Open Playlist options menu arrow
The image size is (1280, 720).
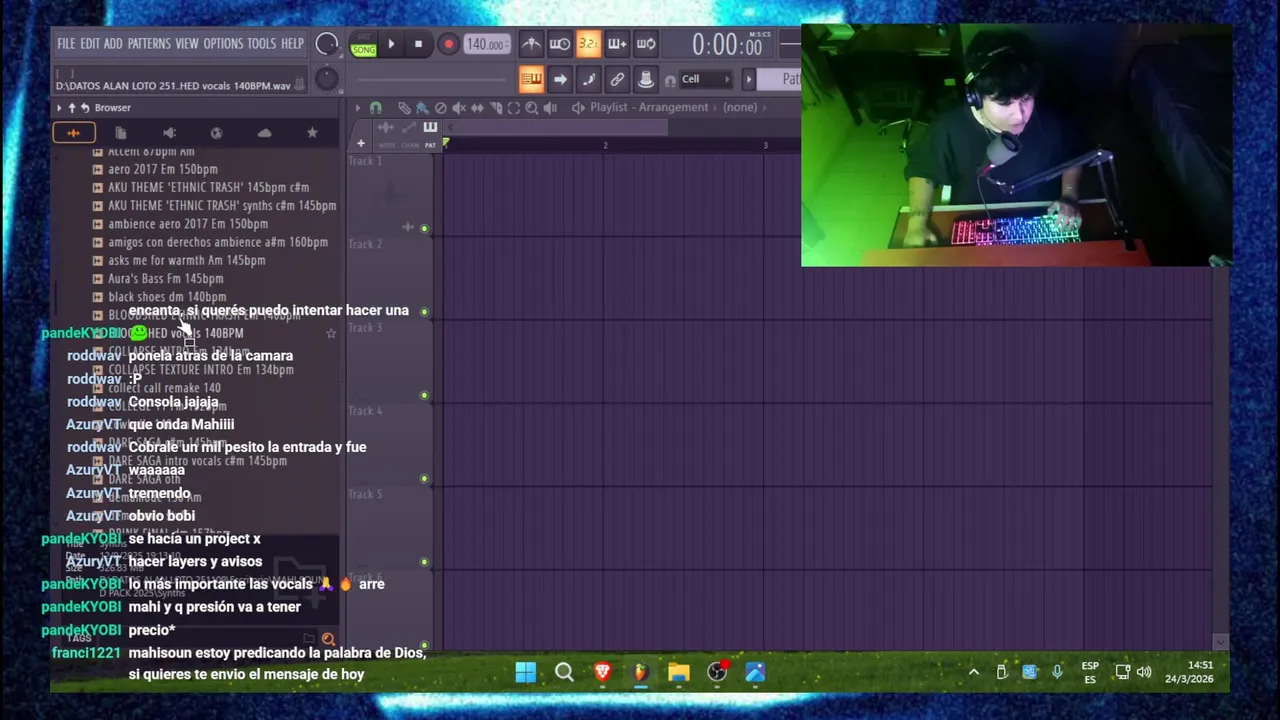point(357,107)
